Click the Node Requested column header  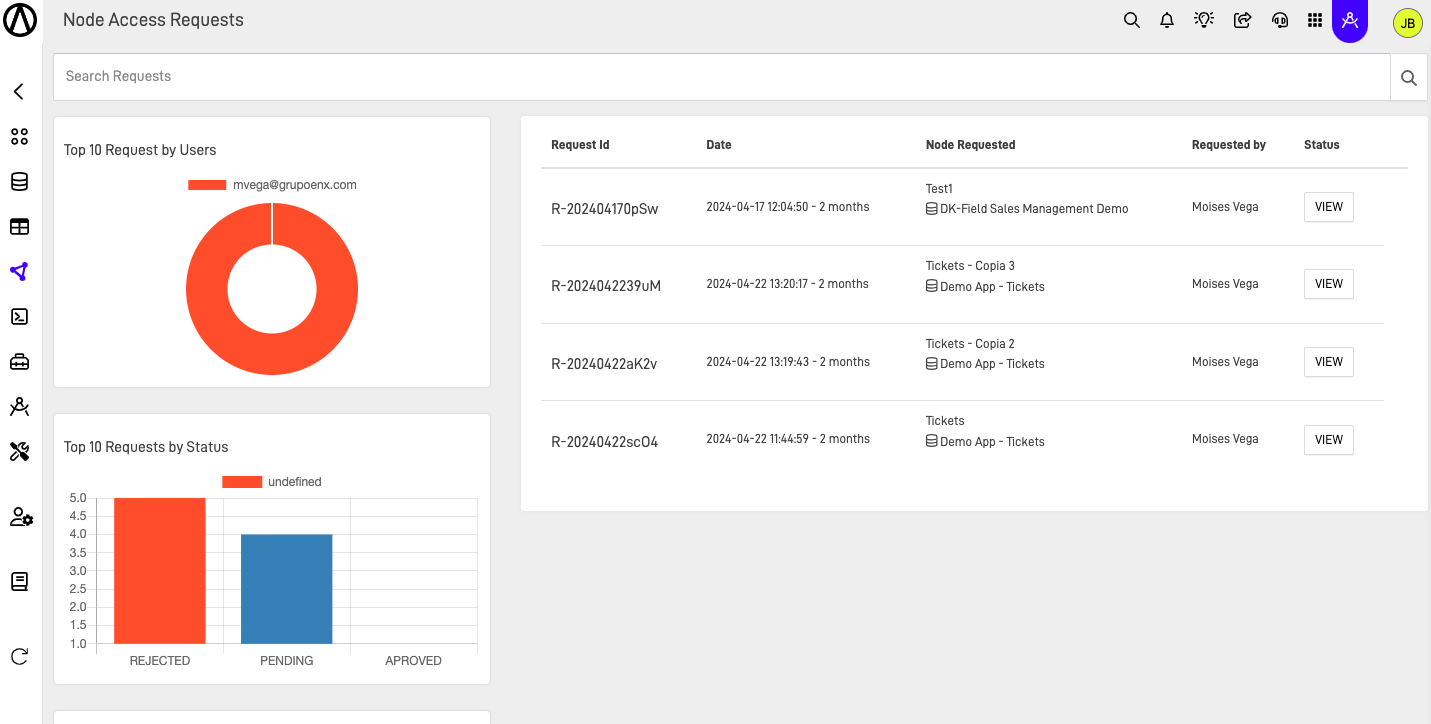(971, 145)
